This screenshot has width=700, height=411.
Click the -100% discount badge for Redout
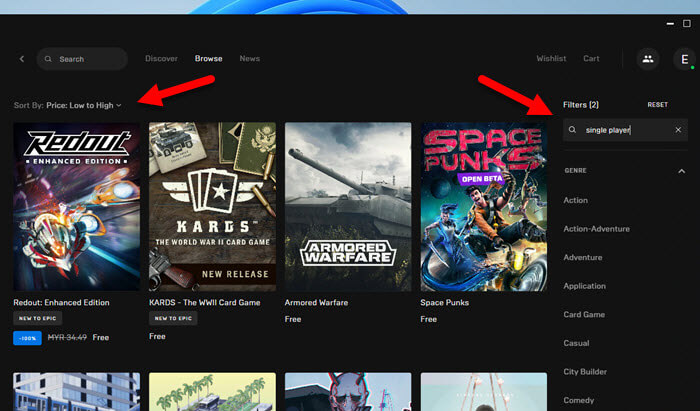(28, 338)
